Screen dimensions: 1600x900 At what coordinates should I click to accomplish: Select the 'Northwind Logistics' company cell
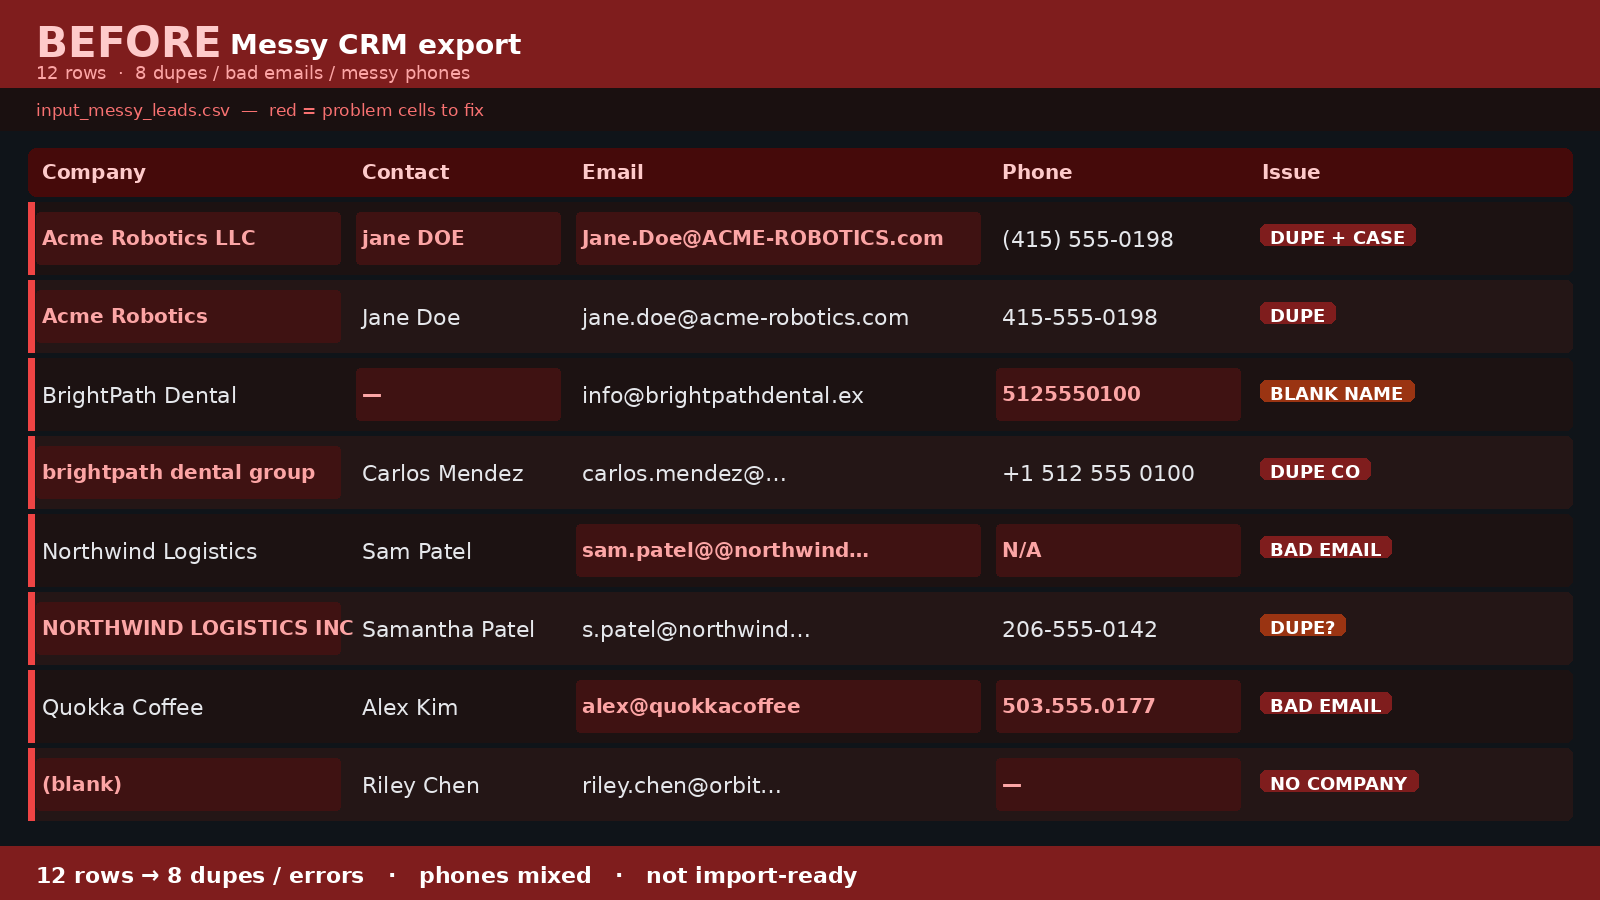[x=149, y=551]
